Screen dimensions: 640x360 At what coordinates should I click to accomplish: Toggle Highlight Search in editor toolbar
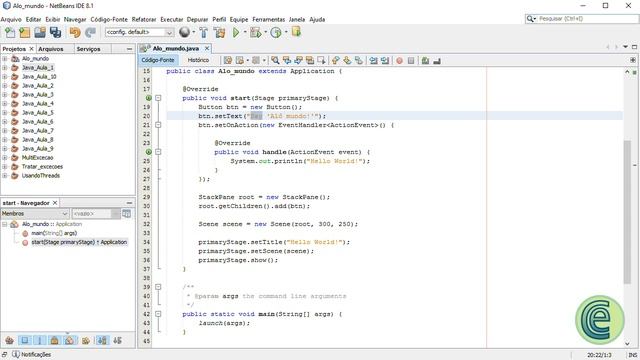click(x=310, y=60)
